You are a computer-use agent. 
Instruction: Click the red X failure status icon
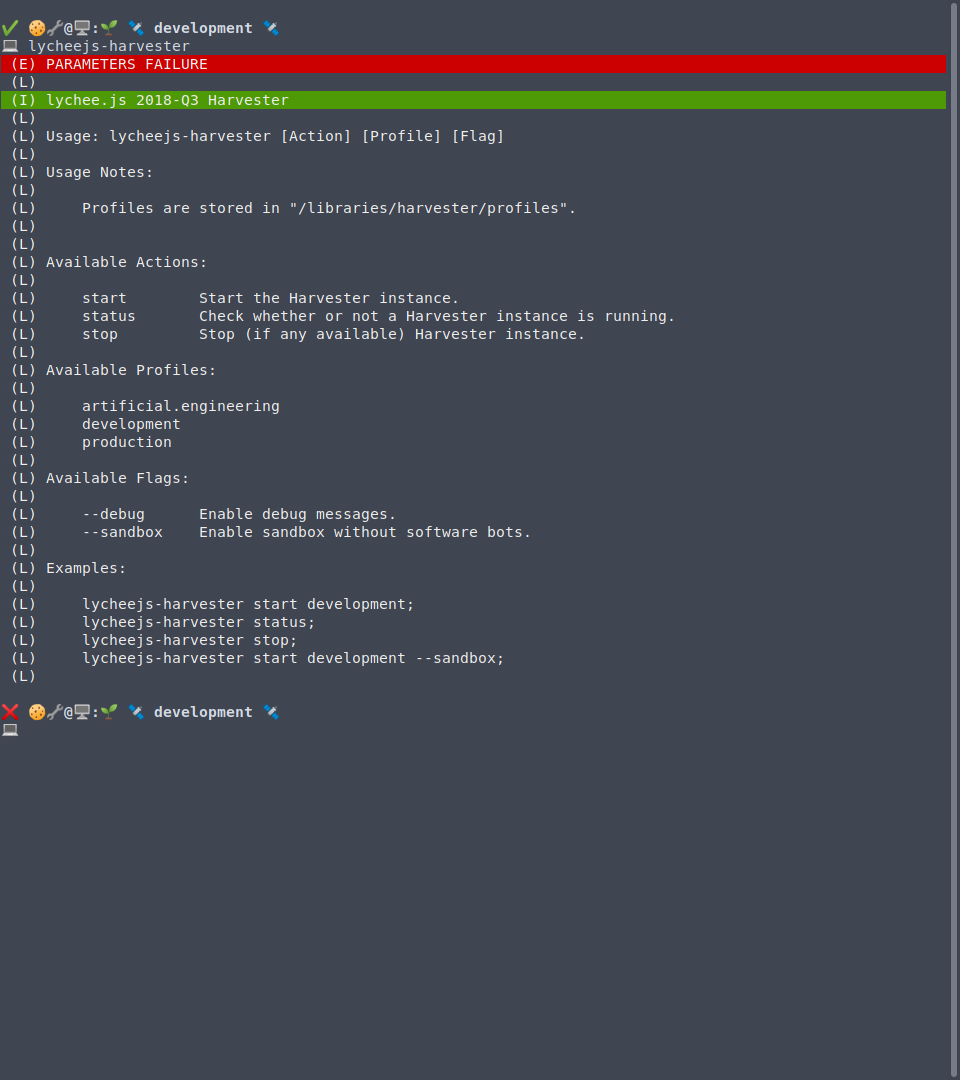(10, 712)
